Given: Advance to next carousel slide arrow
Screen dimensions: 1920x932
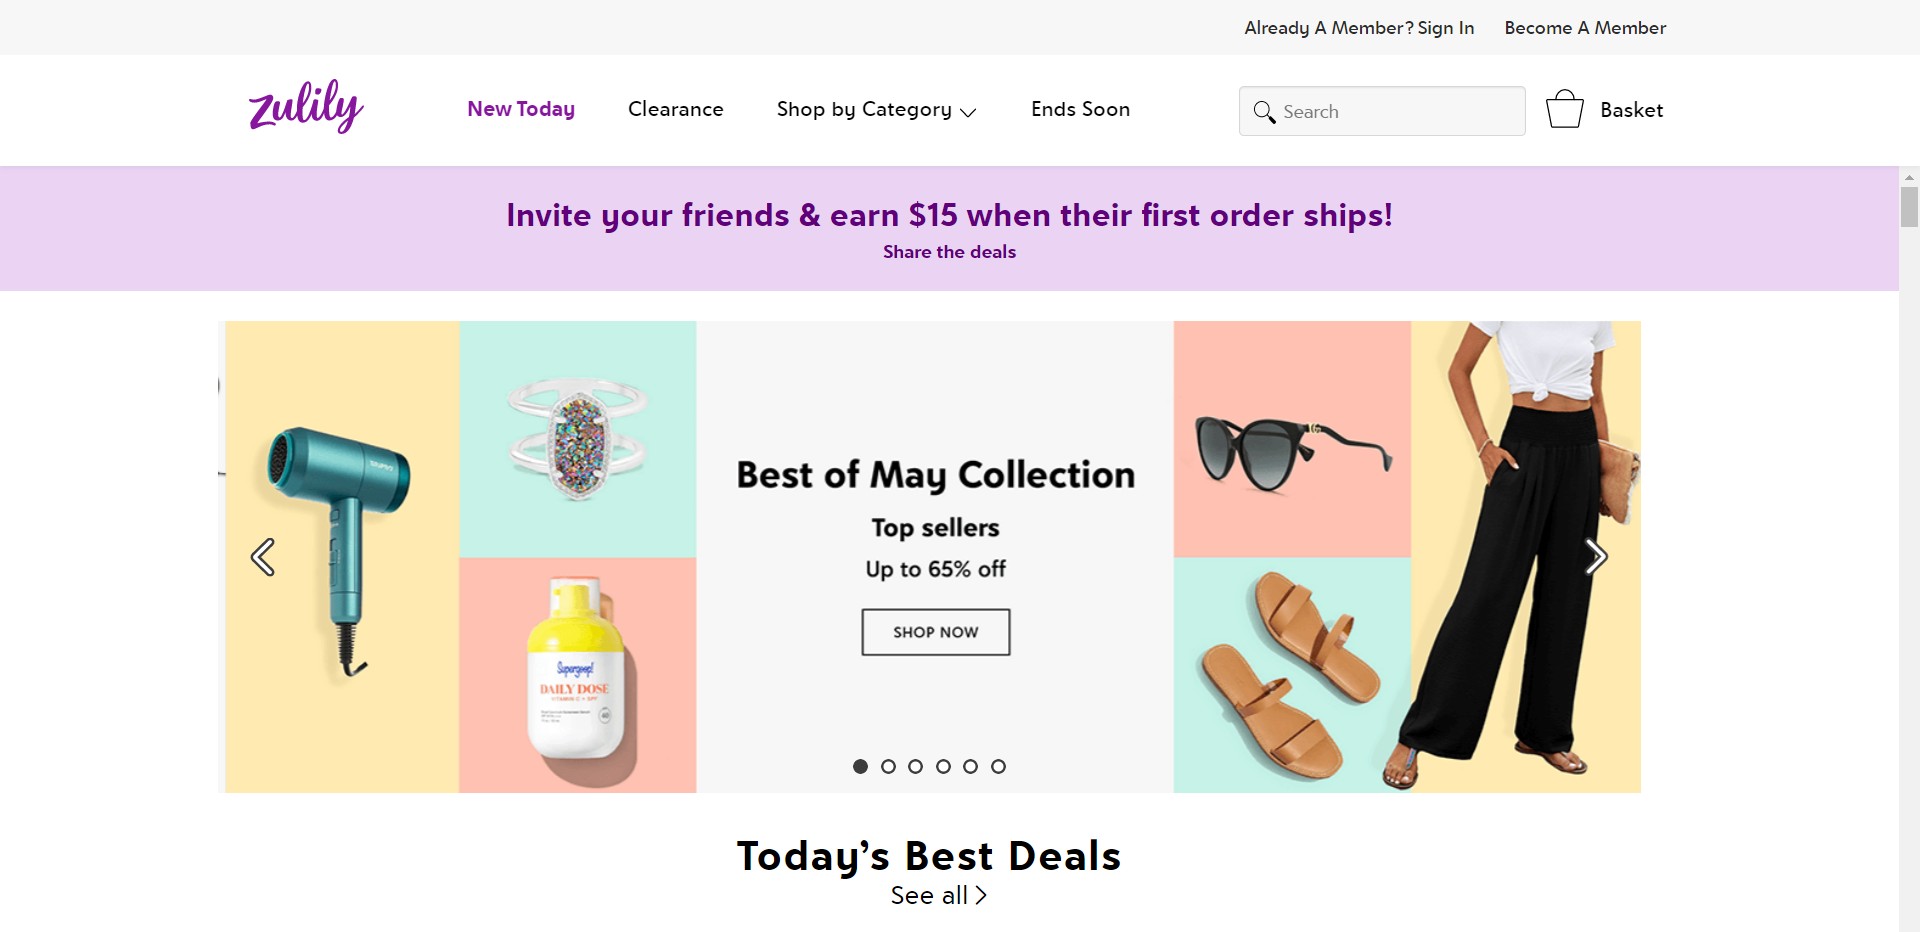Looking at the screenshot, I should (x=1596, y=557).
